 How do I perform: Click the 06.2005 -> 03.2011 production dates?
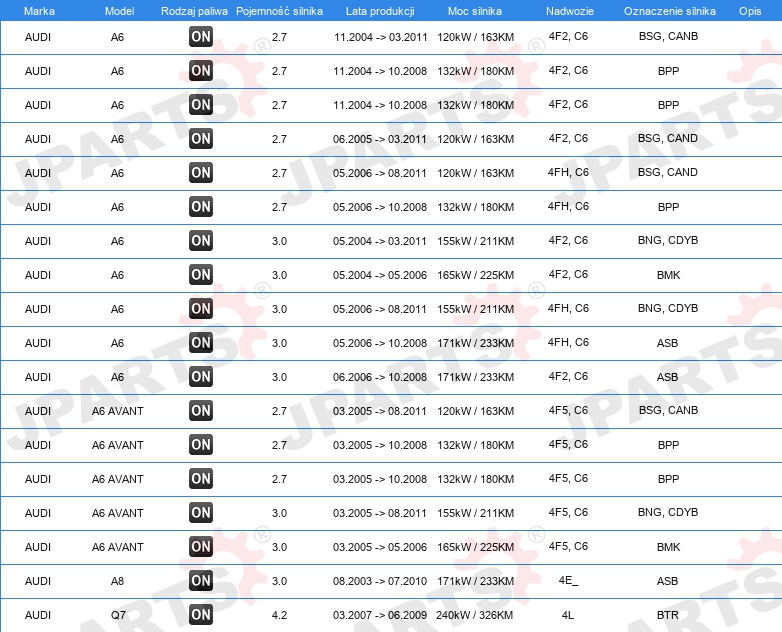coord(380,139)
